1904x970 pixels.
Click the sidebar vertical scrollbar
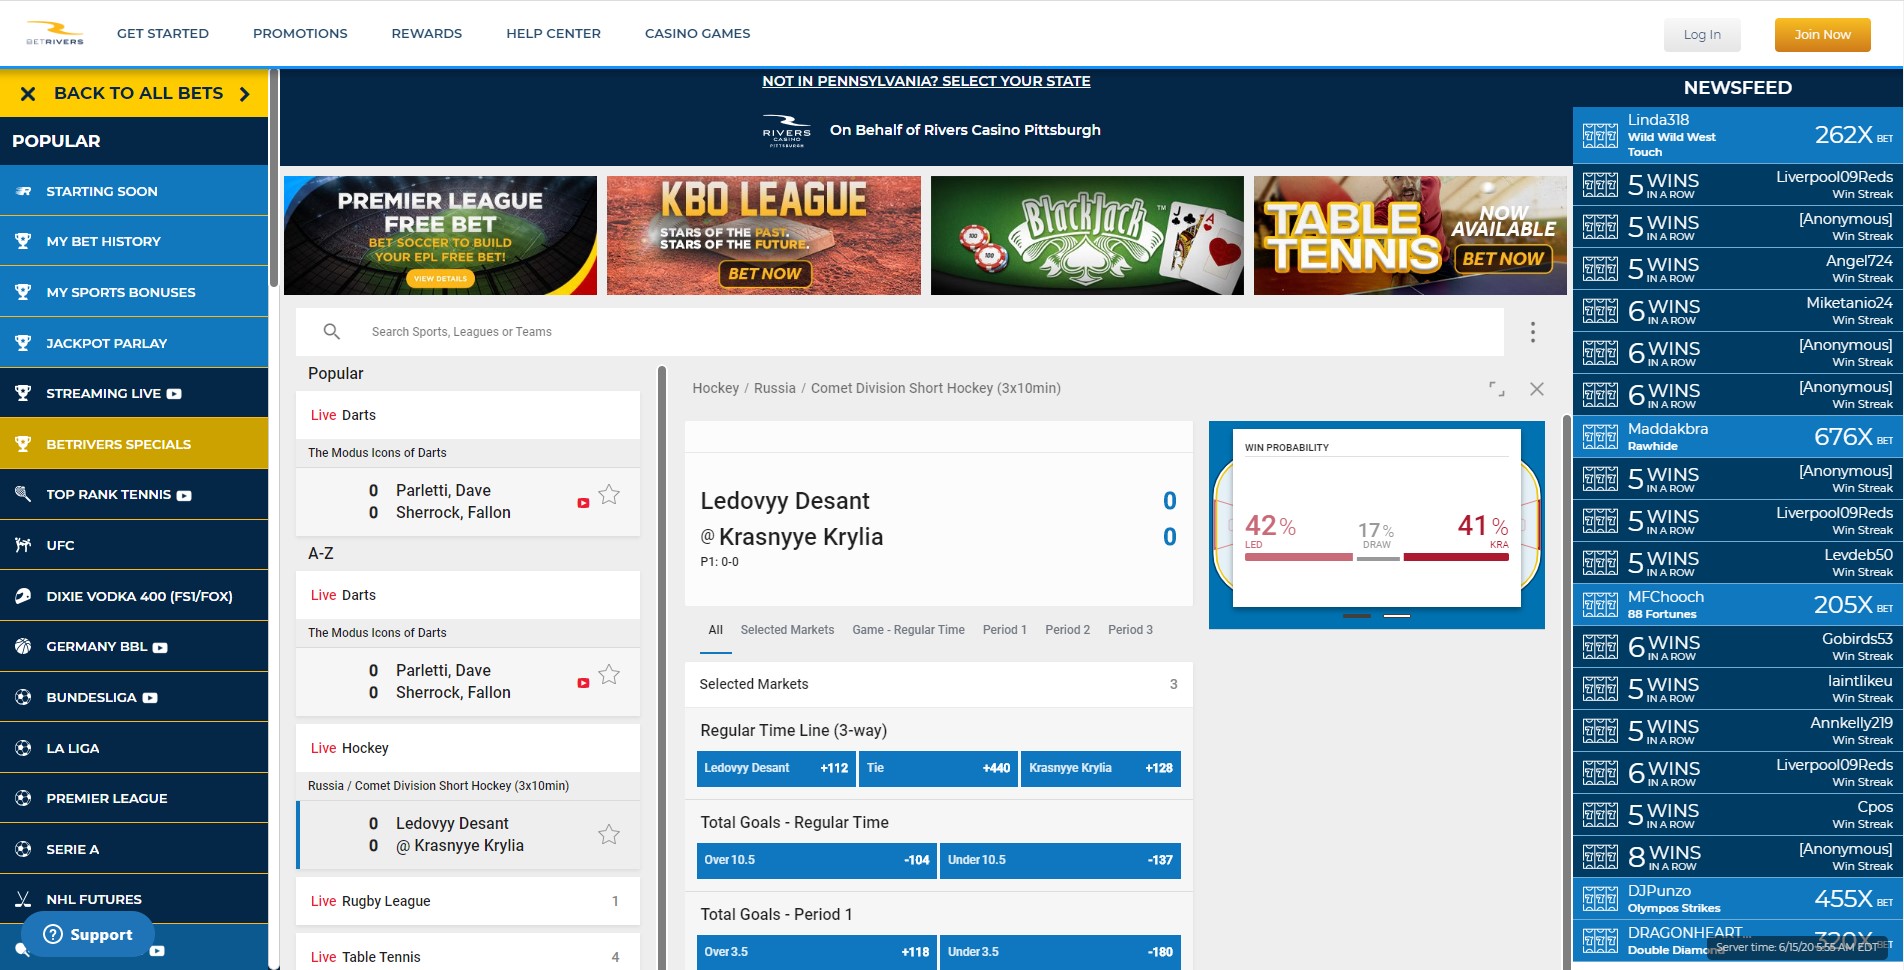[x=273, y=180]
